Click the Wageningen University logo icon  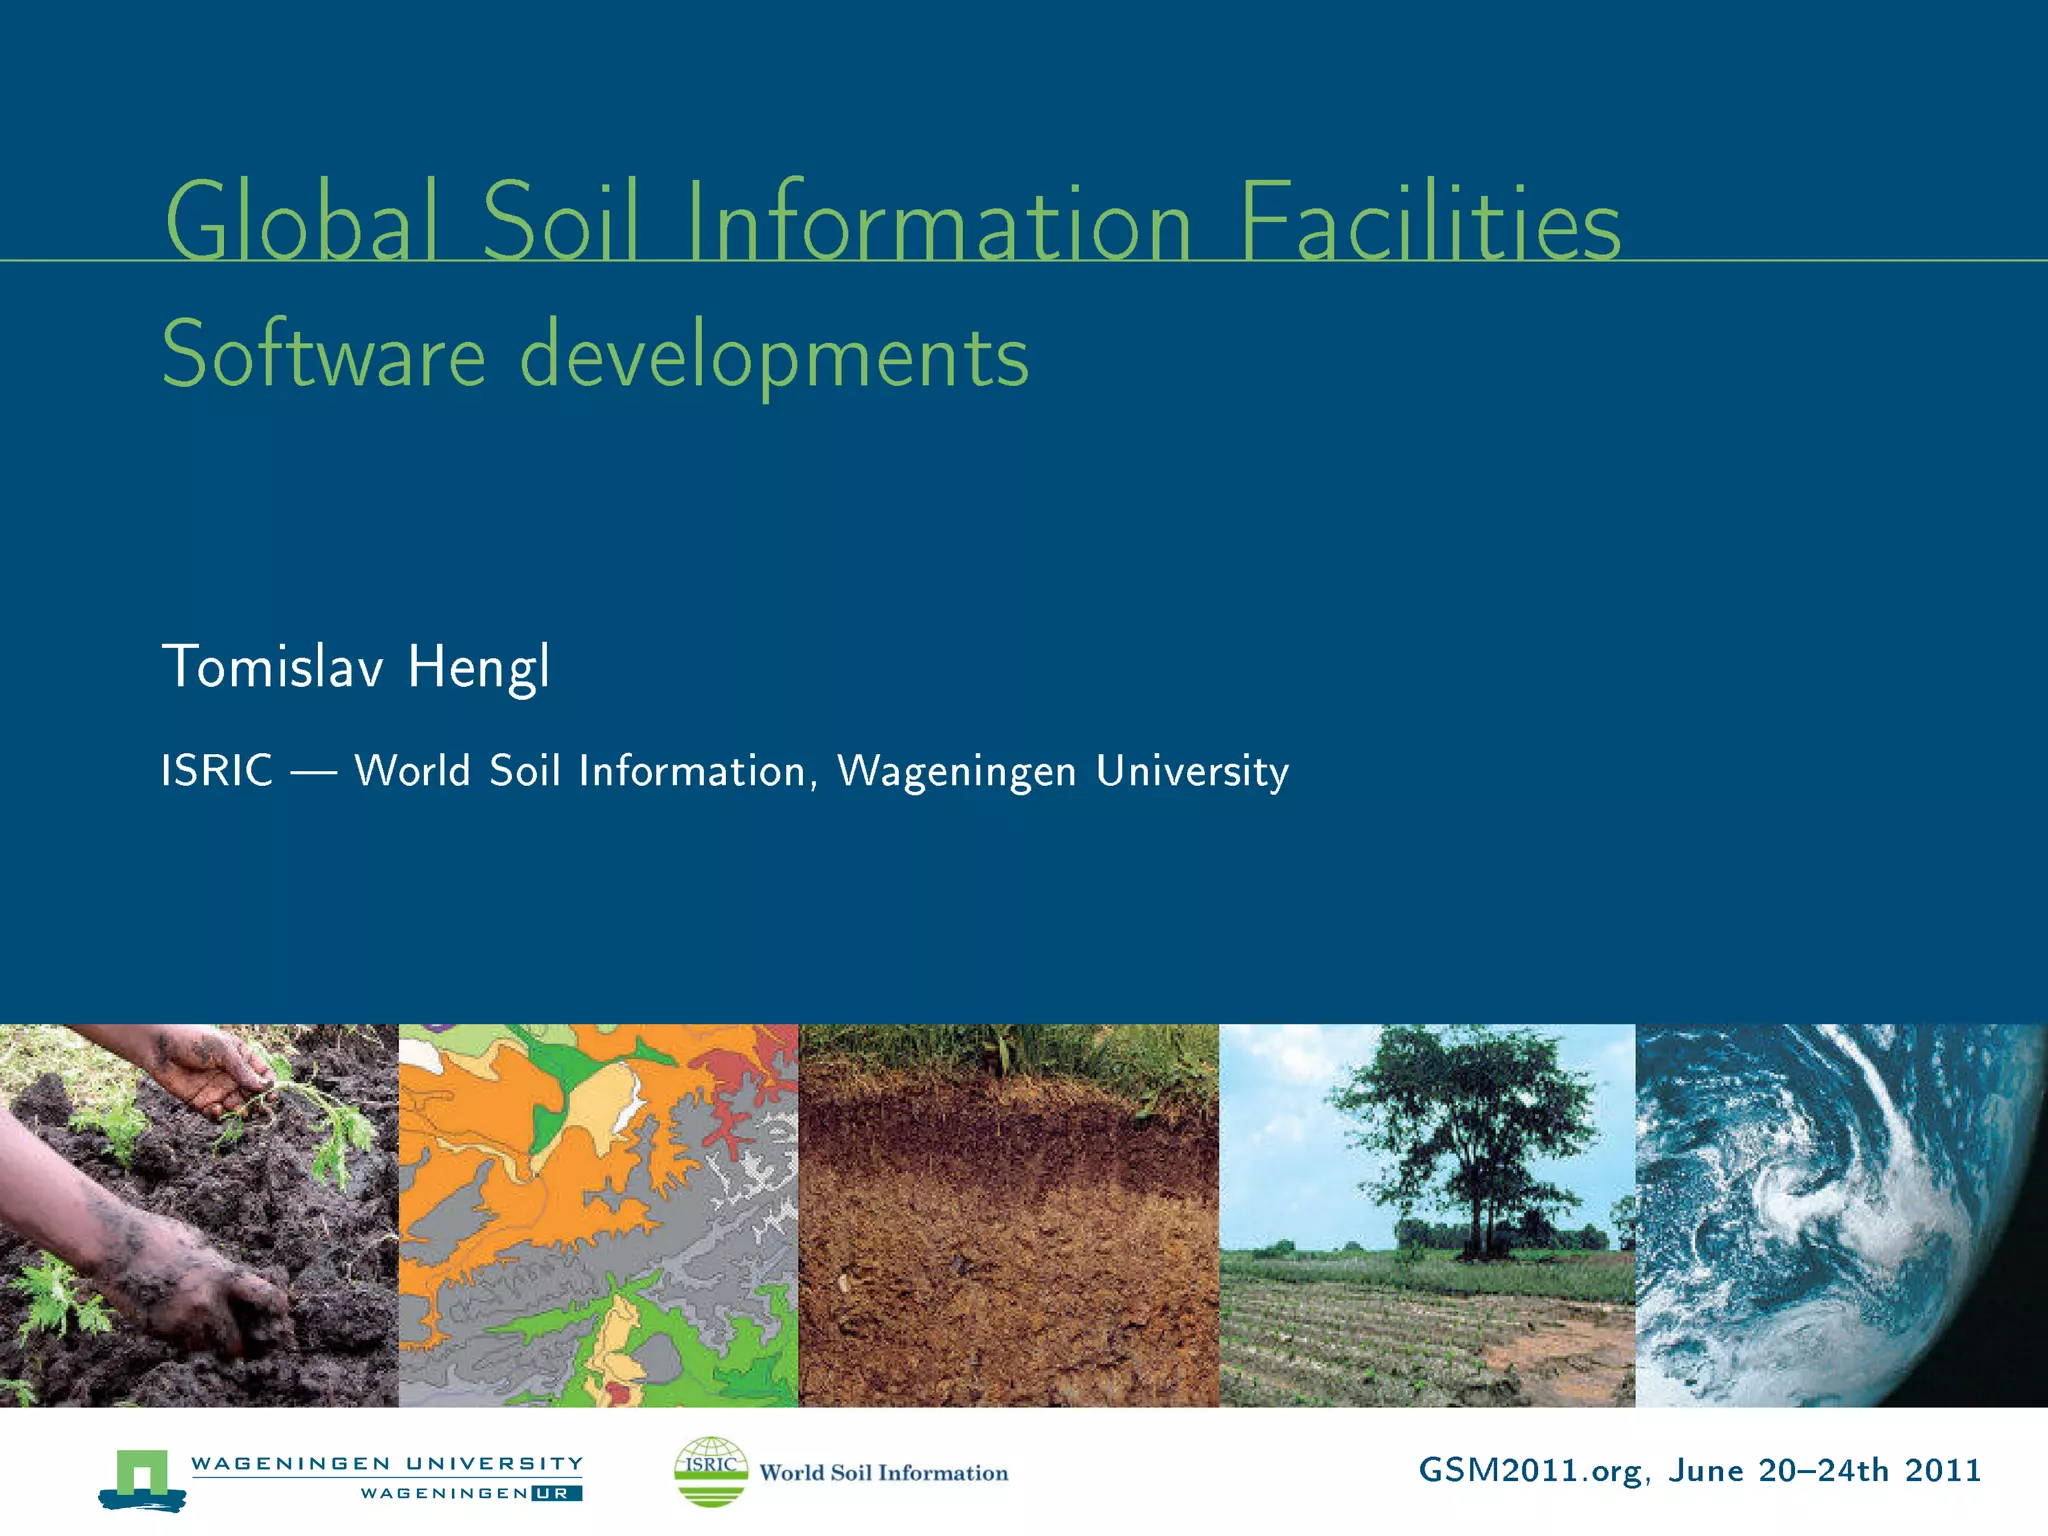142,1479
